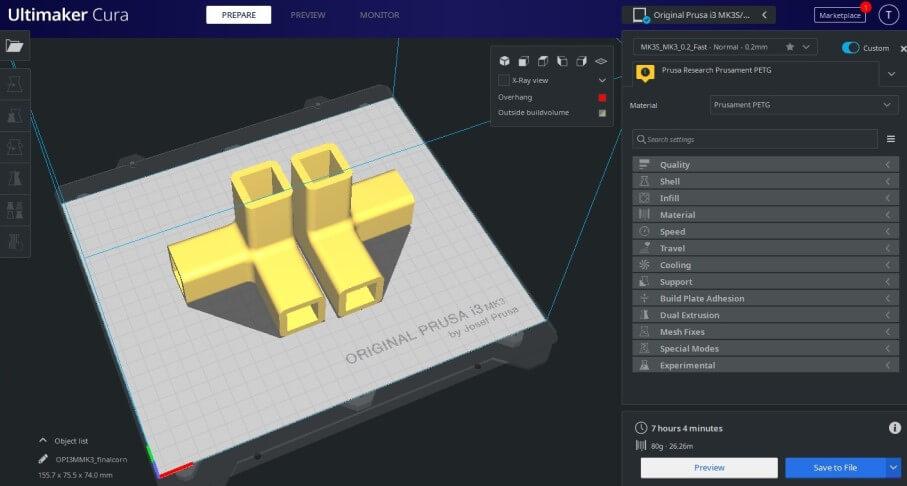The height and width of the screenshot is (486, 907).
Task: Click the Search settings input field
Action: (755, 139)
